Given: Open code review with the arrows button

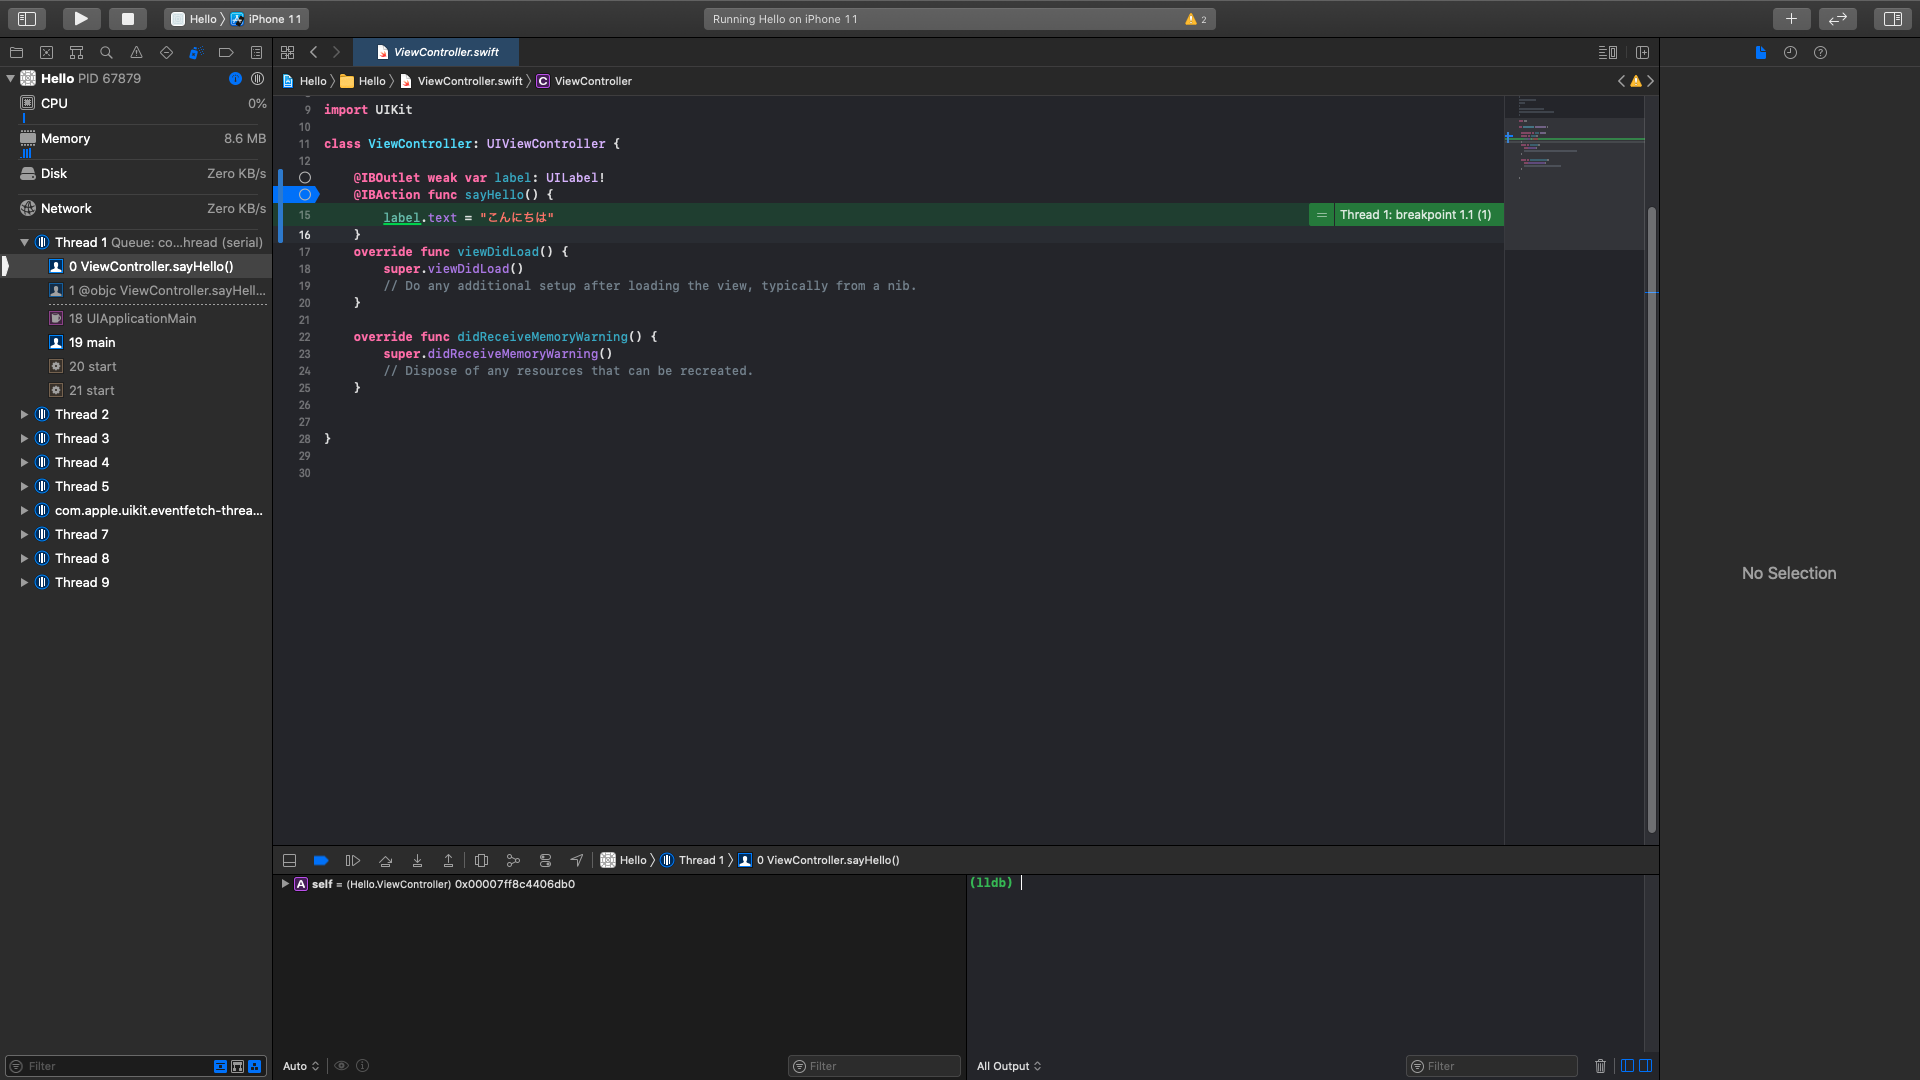Looking at the screenshot, I should coord(1838,18).
